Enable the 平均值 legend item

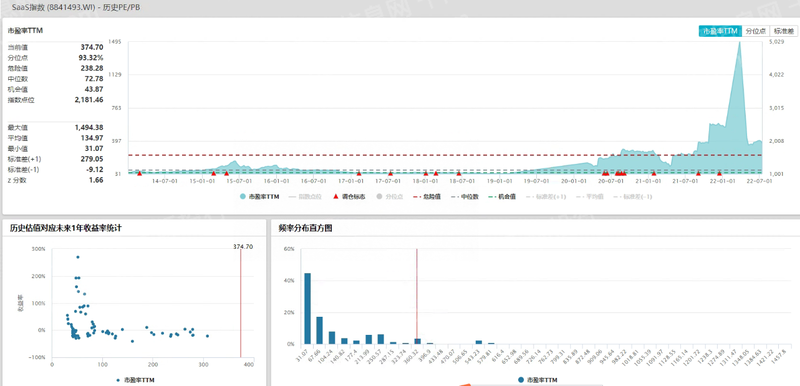588,196
